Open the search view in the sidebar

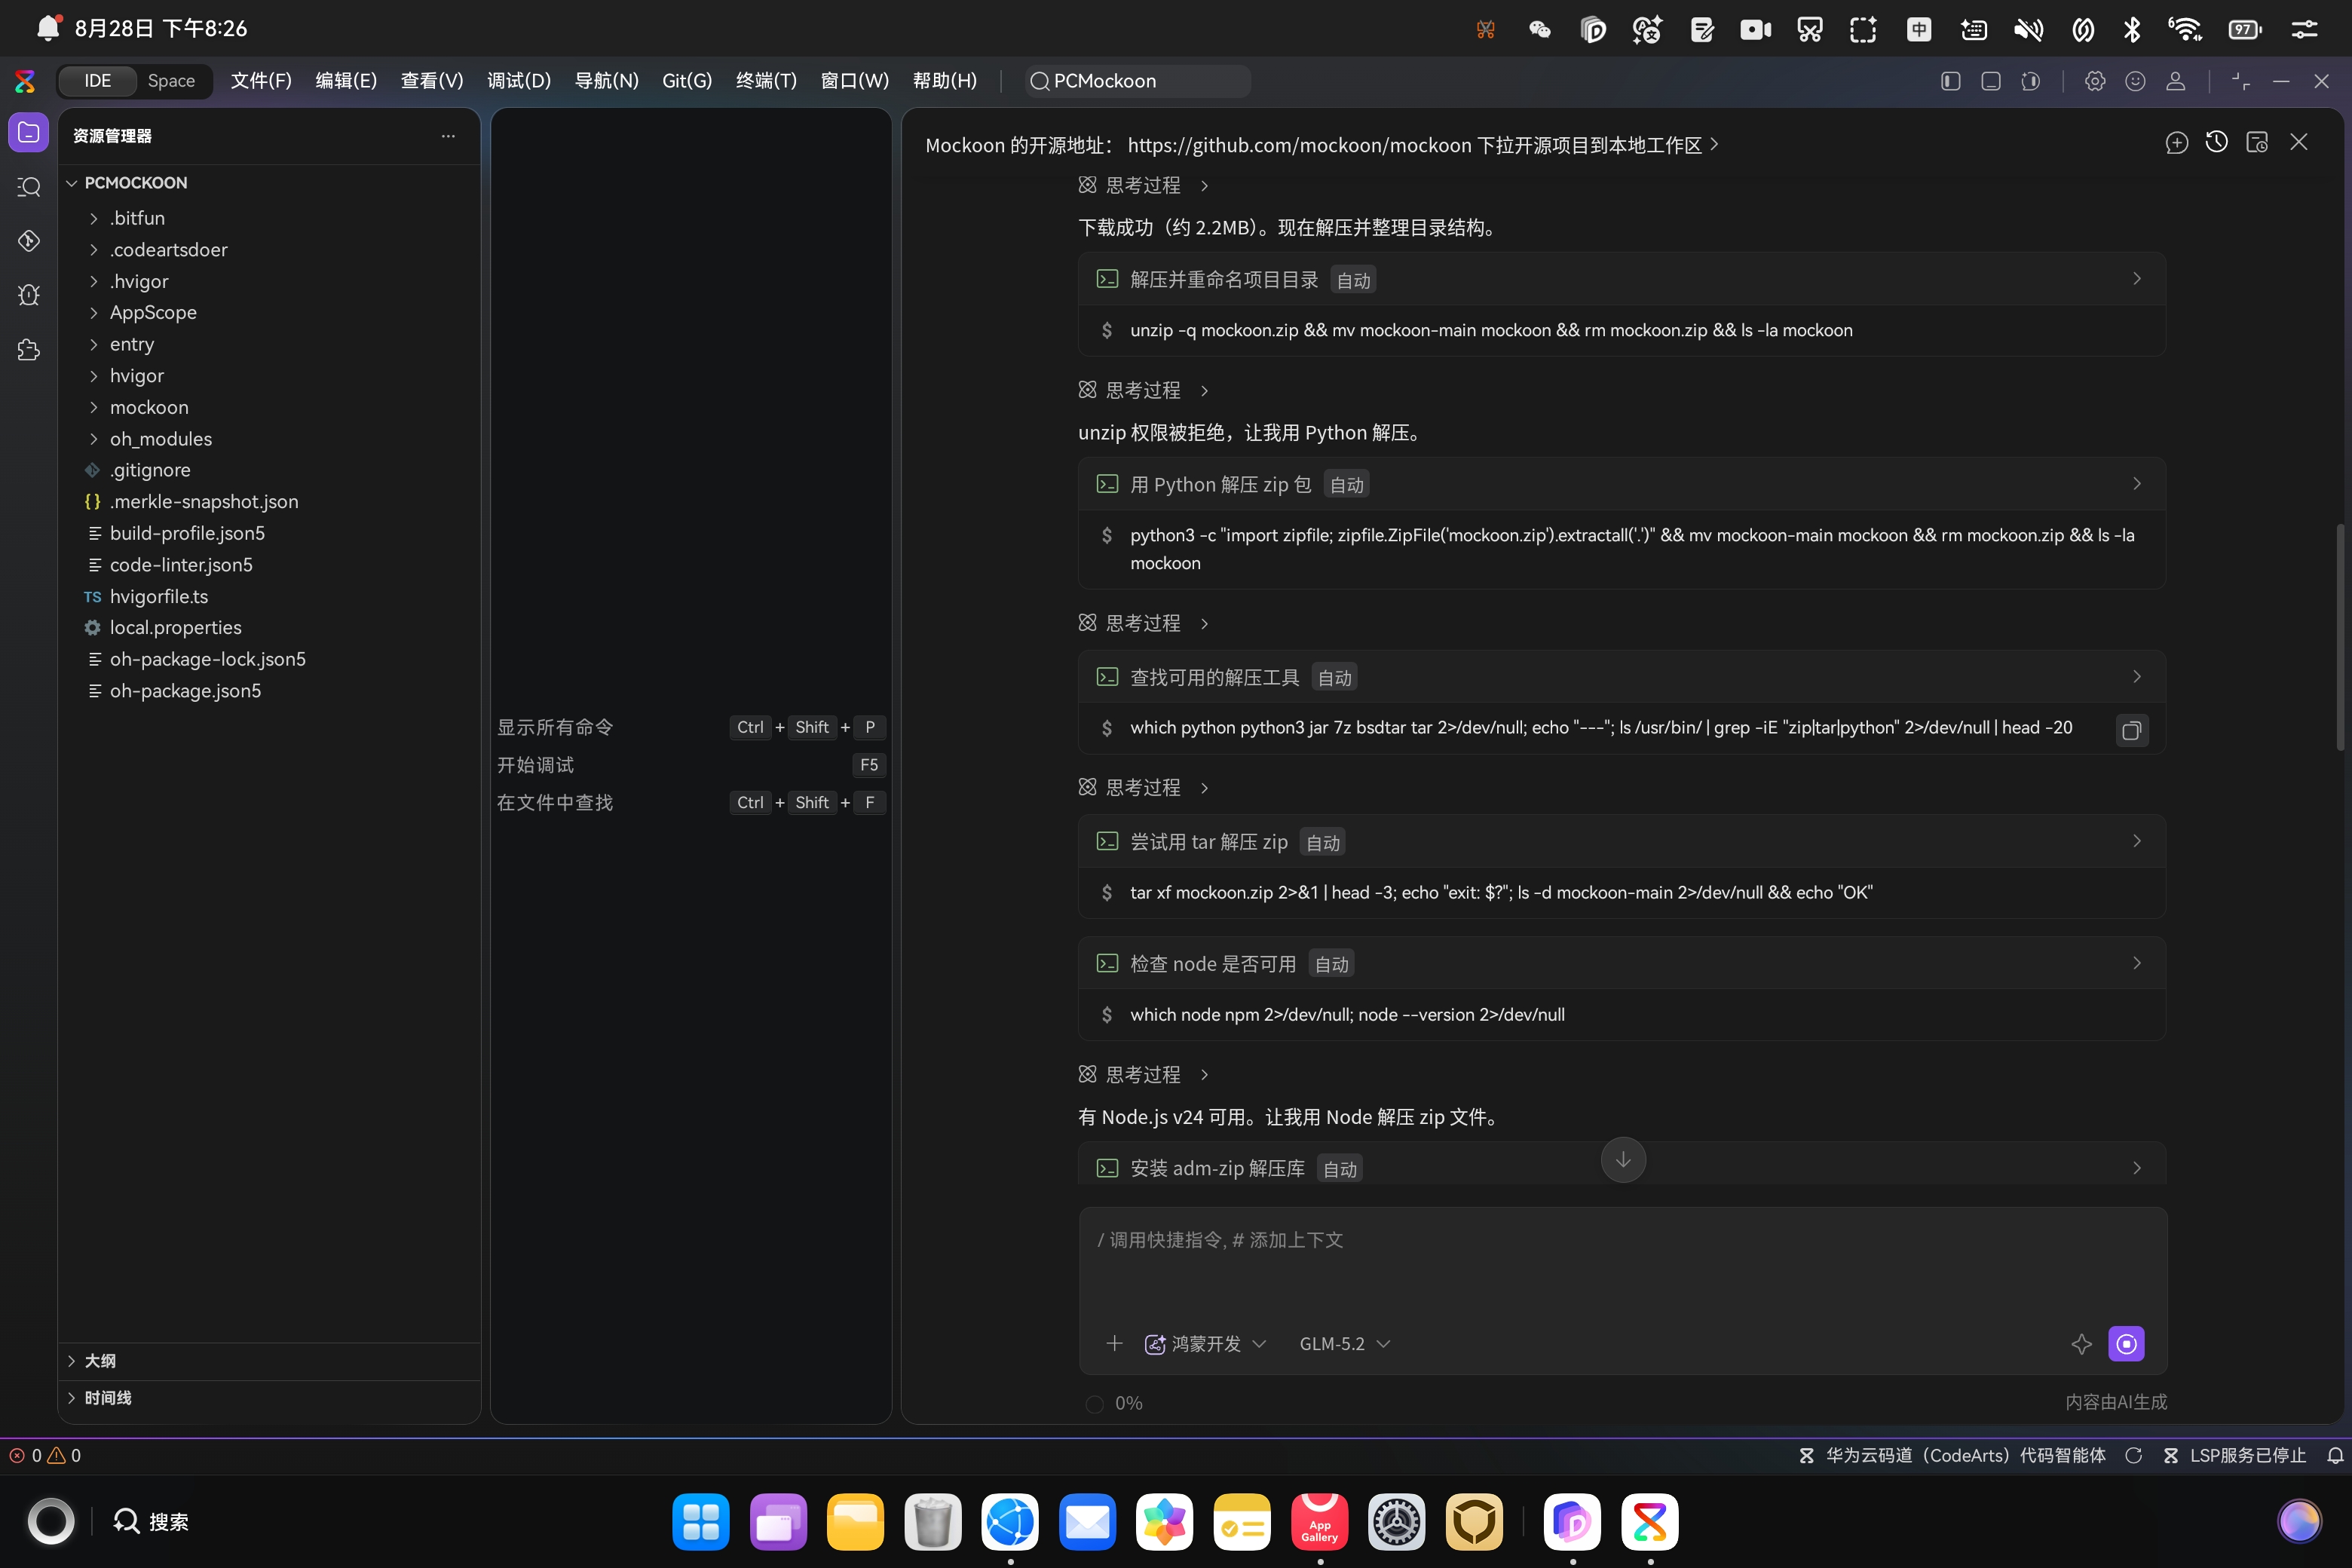pos(29,187)
